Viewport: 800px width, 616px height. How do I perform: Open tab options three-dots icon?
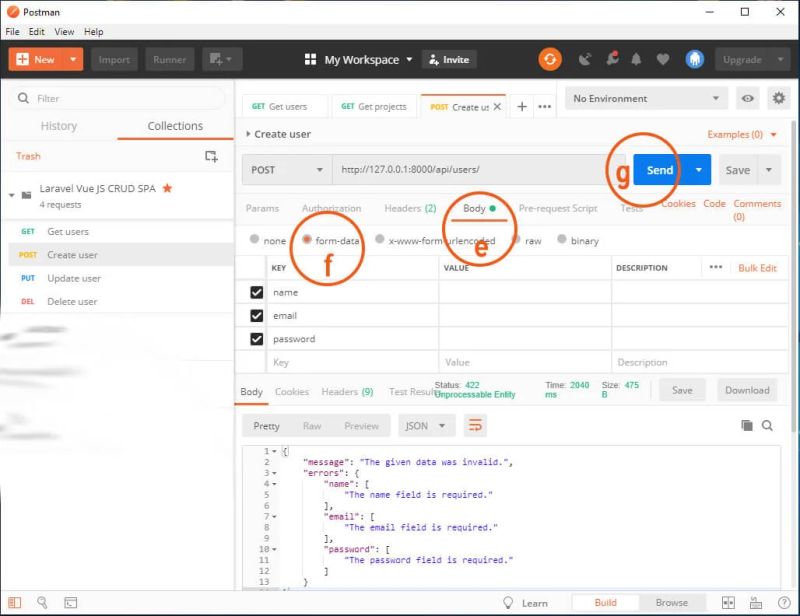pos(544,107)
